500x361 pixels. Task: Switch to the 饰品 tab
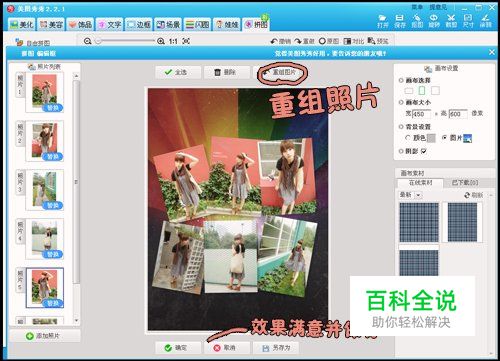click(x=80, y=24)
